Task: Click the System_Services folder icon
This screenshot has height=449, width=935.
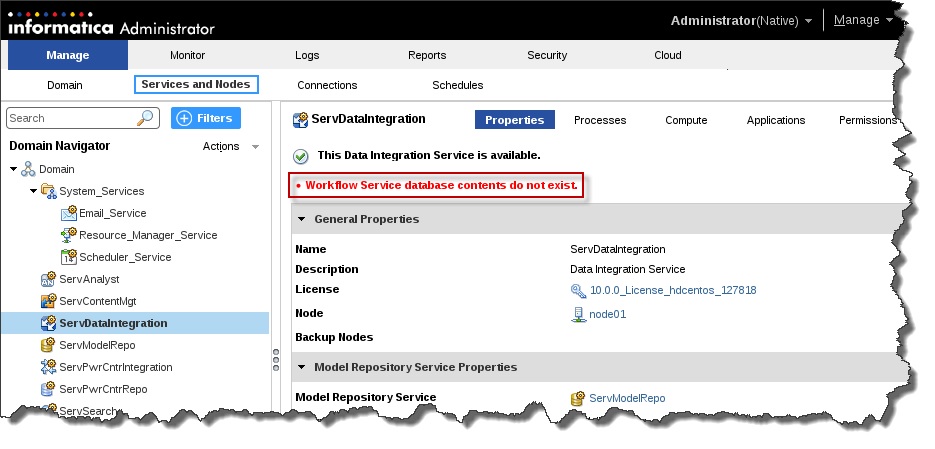Action: click(48, 191)
